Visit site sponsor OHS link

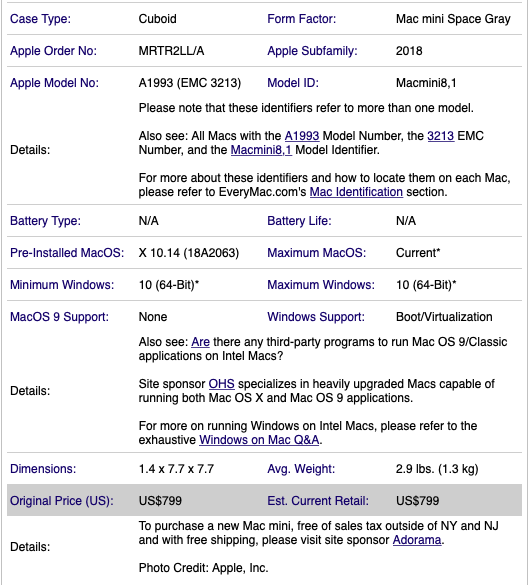tap(221, 384)
